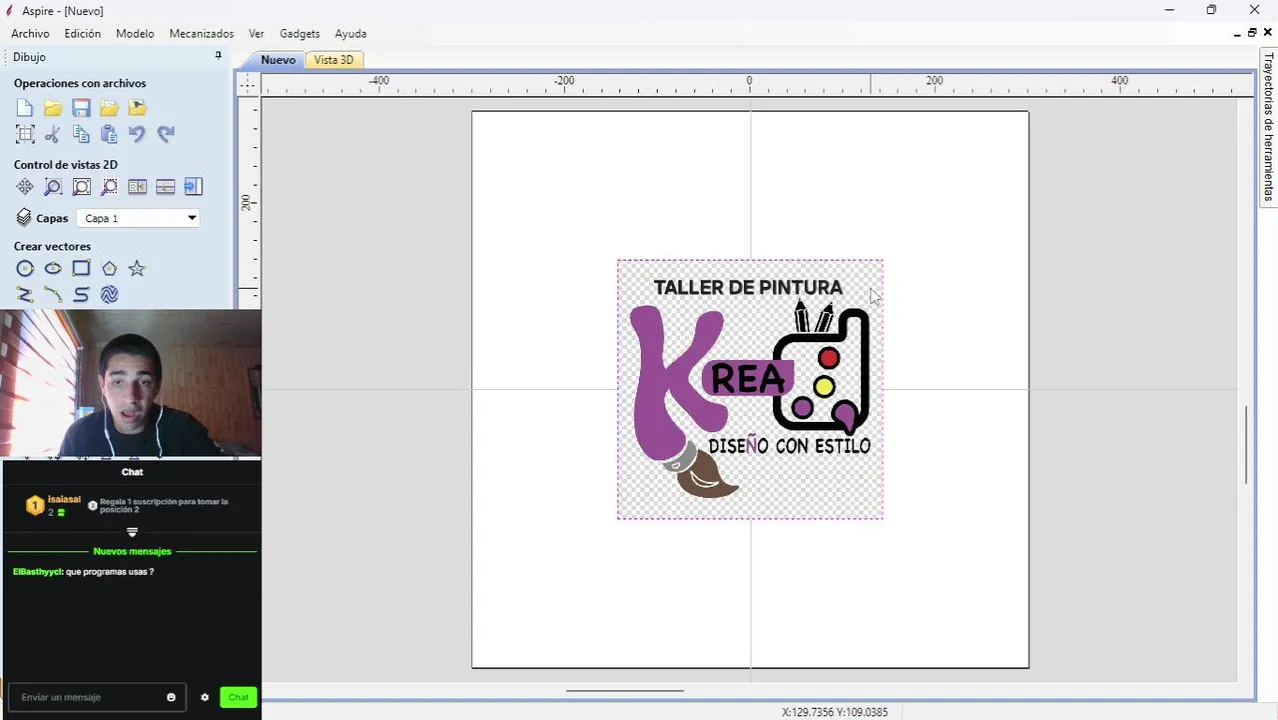
Task: Select the Draw rectangle tool
Action: click(x=81, y=268)
